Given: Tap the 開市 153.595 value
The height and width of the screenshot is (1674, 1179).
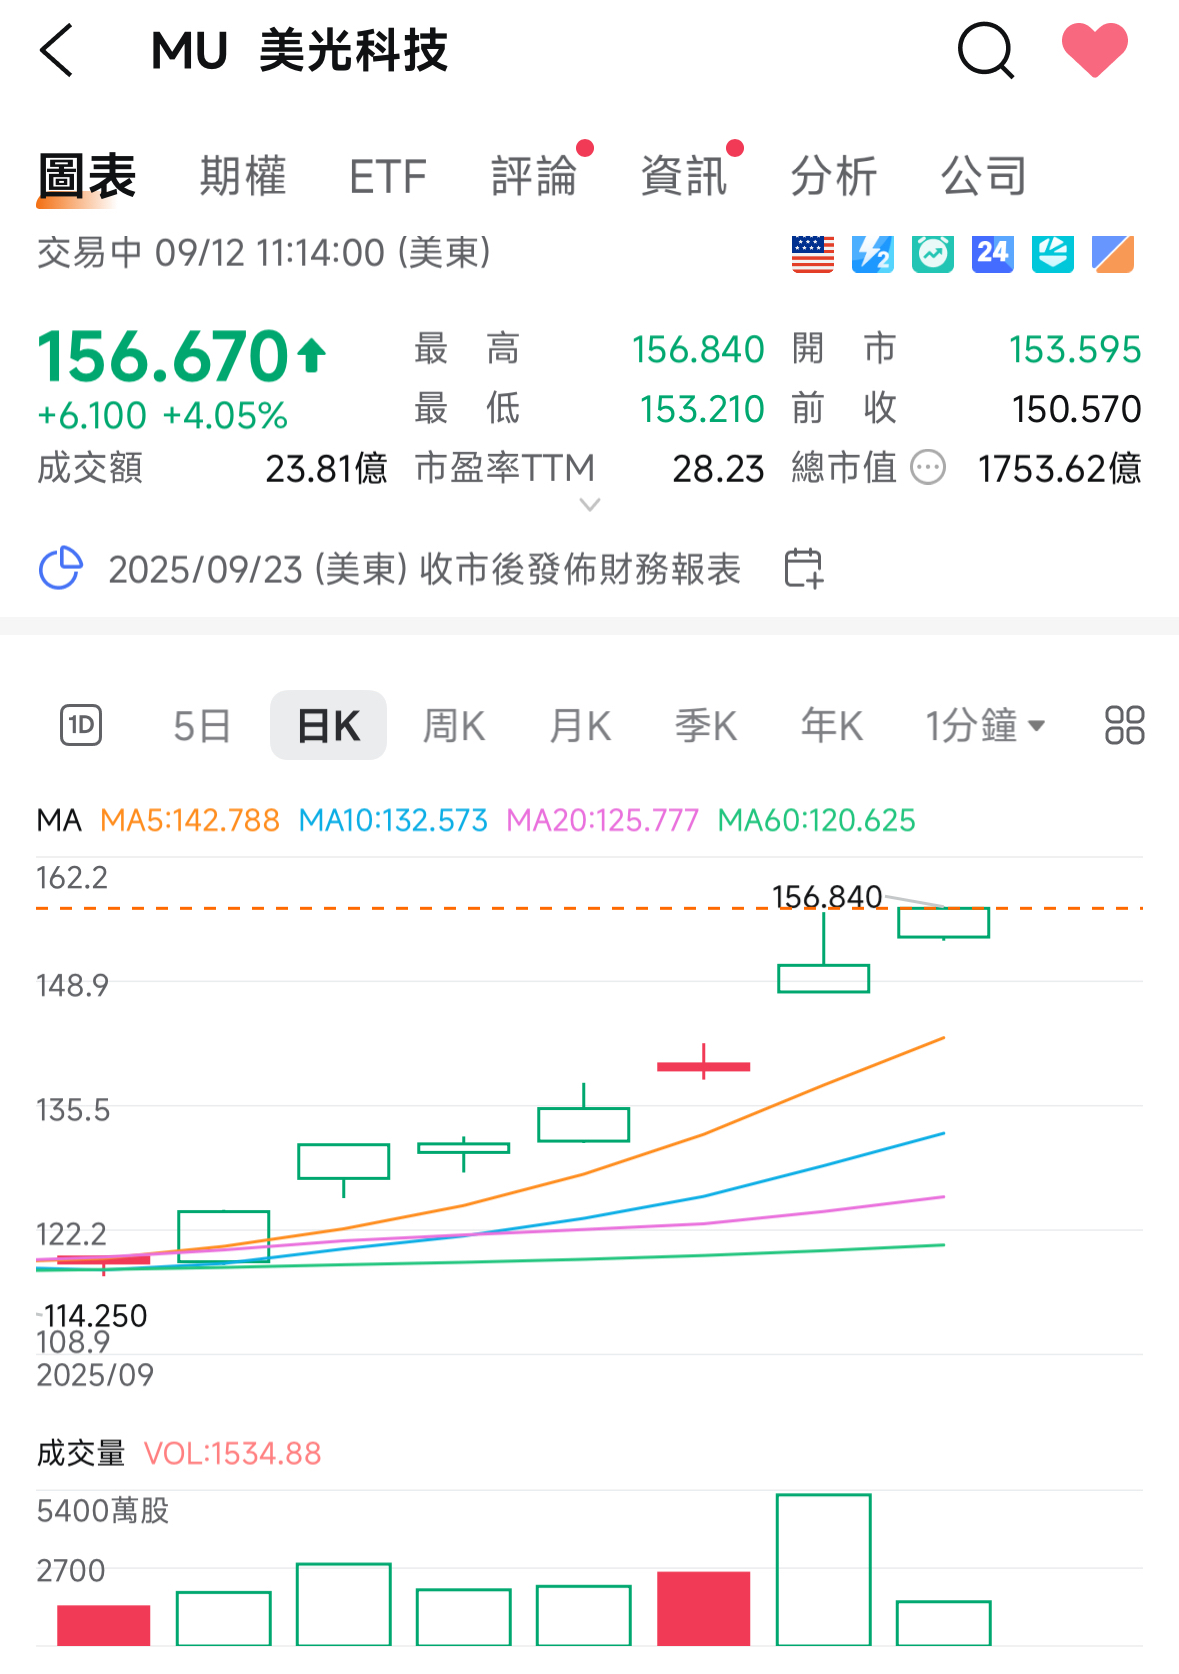Looking at the screenshot, I should click(1075, 350).
